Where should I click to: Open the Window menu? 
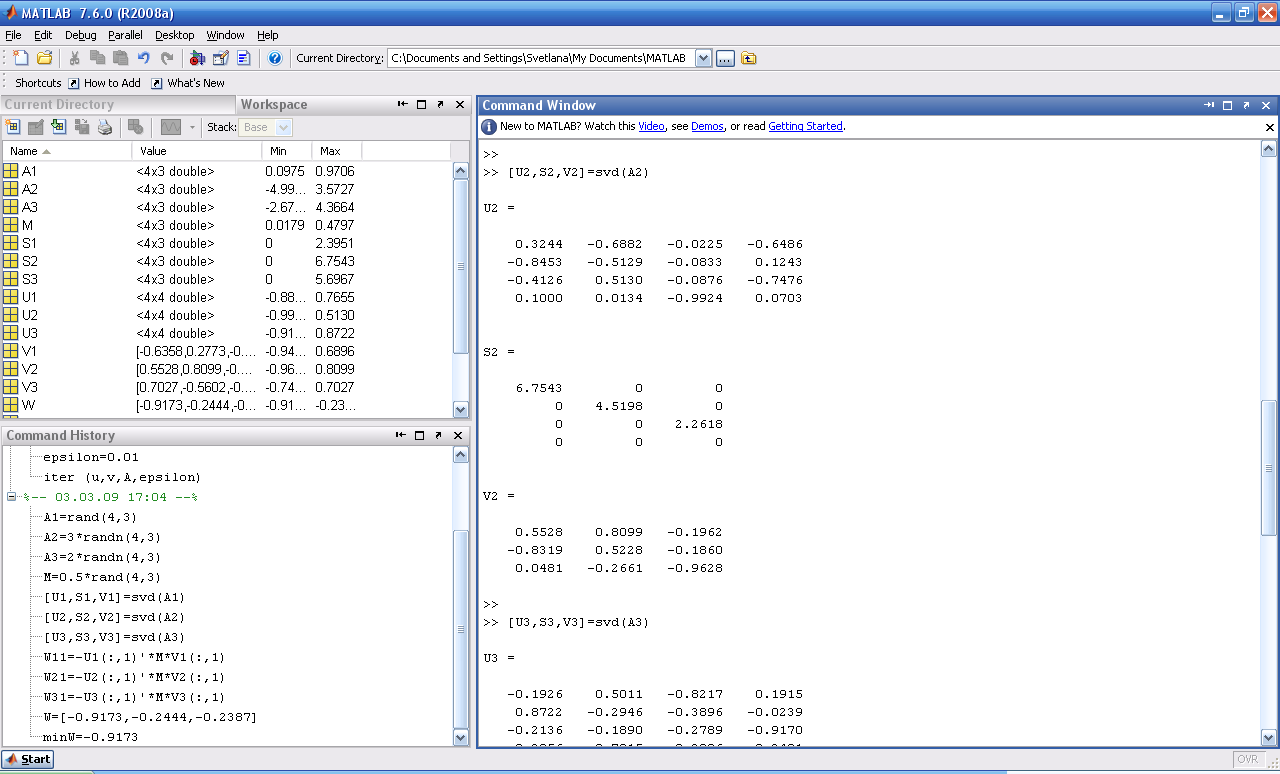[226, 35]
